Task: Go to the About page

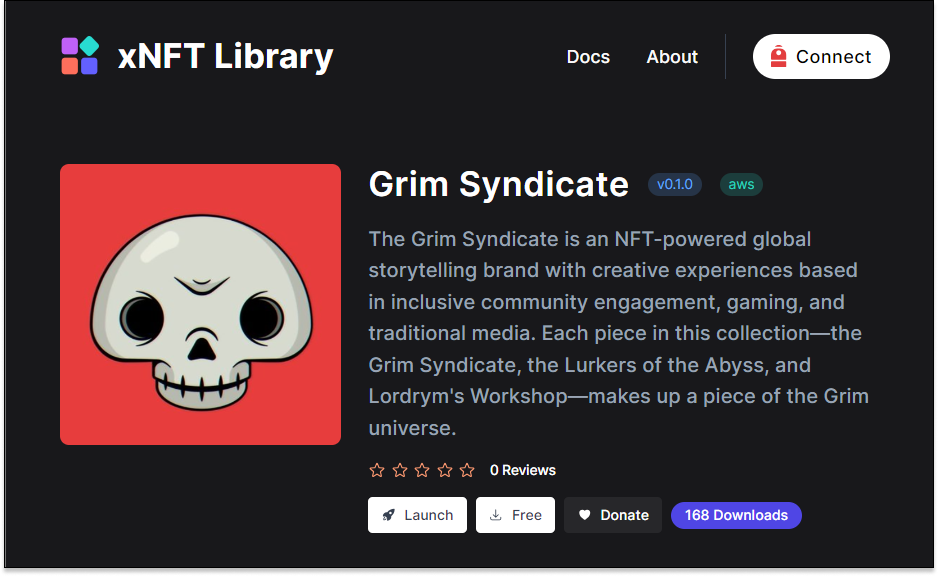Action: tap(672, 57)
